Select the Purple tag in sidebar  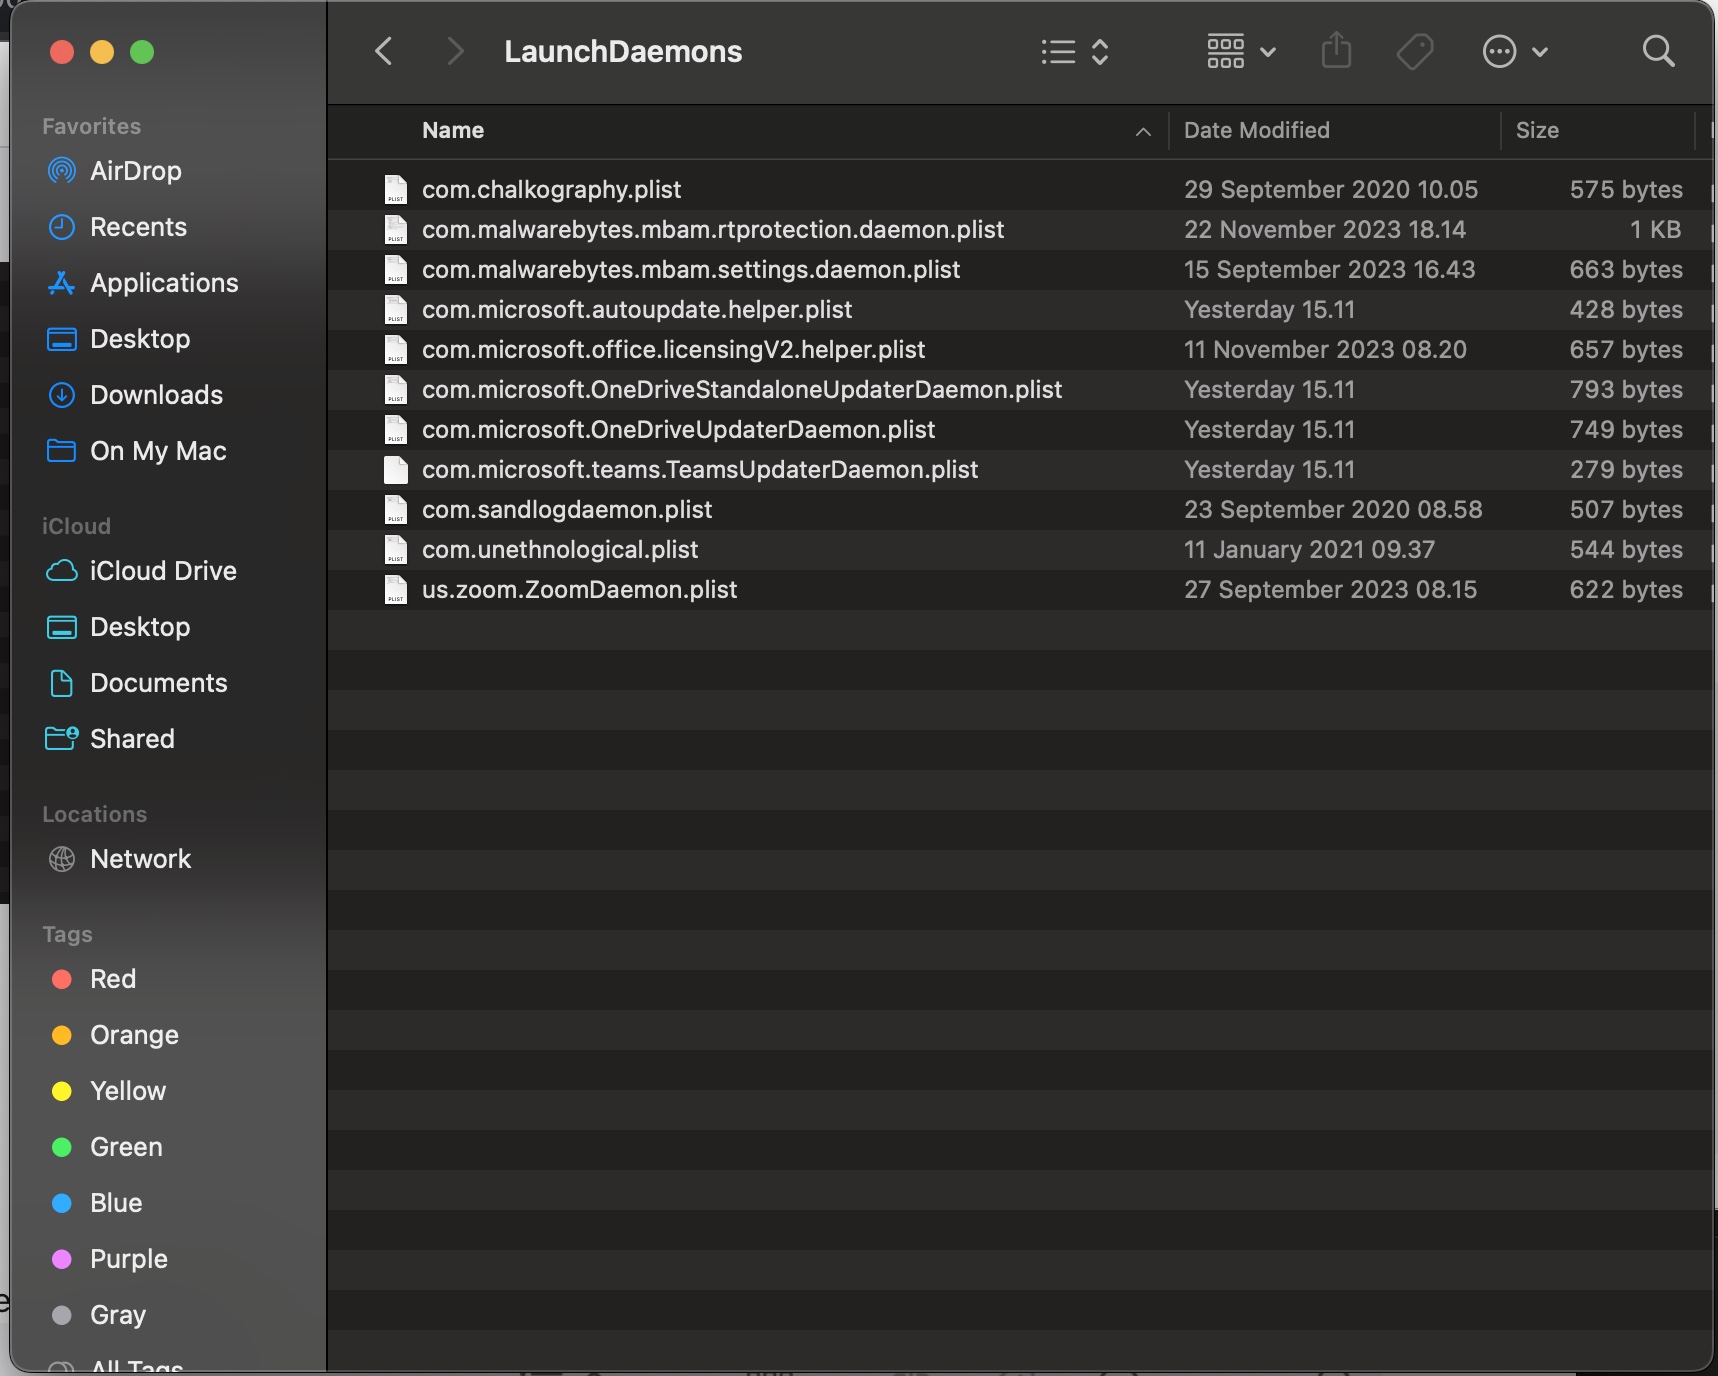point(128,1259)
